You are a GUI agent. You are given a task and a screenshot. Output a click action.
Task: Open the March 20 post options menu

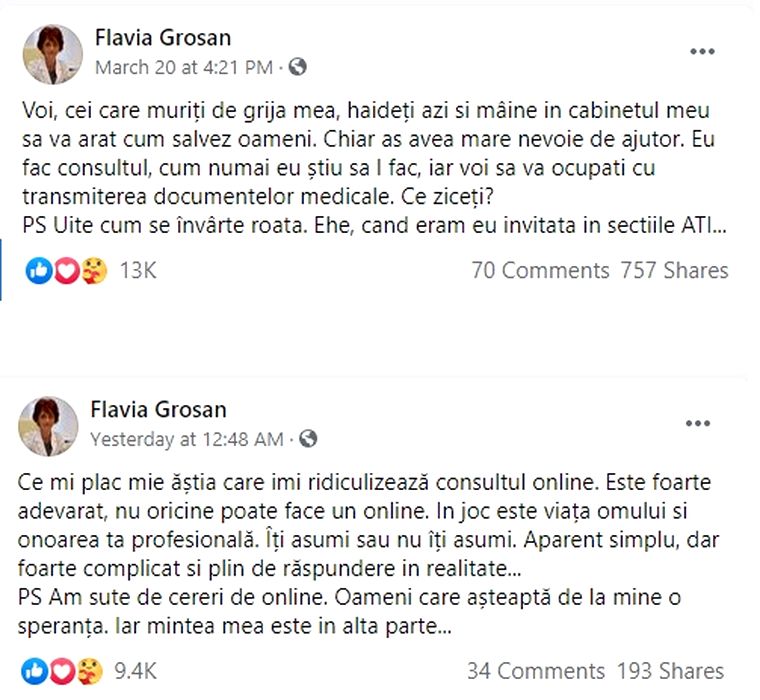[703, 52]
